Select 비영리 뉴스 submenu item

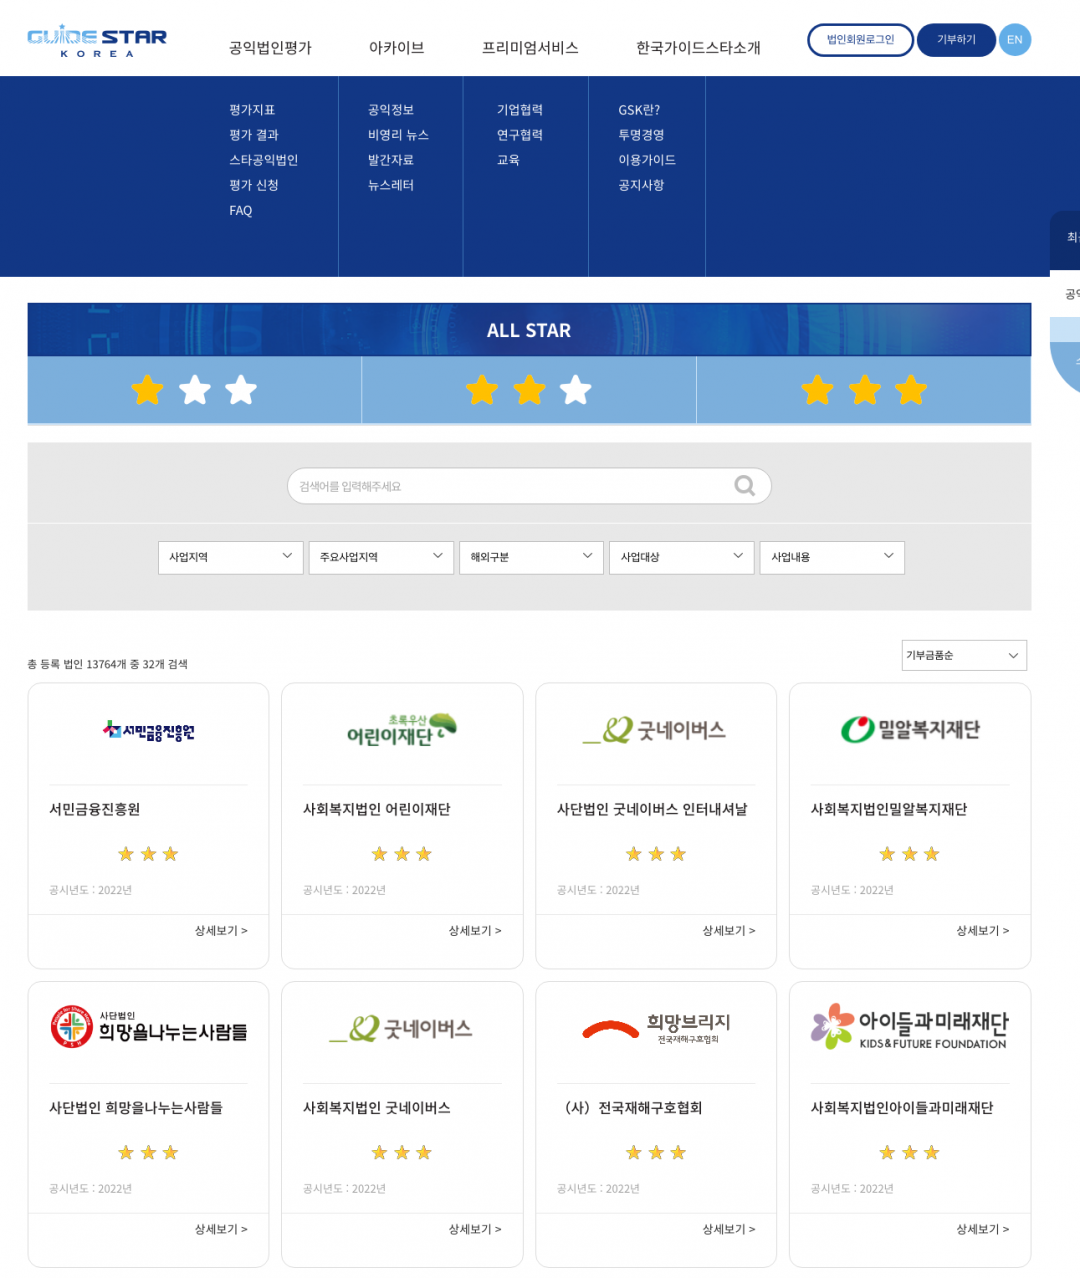point(398,135)
